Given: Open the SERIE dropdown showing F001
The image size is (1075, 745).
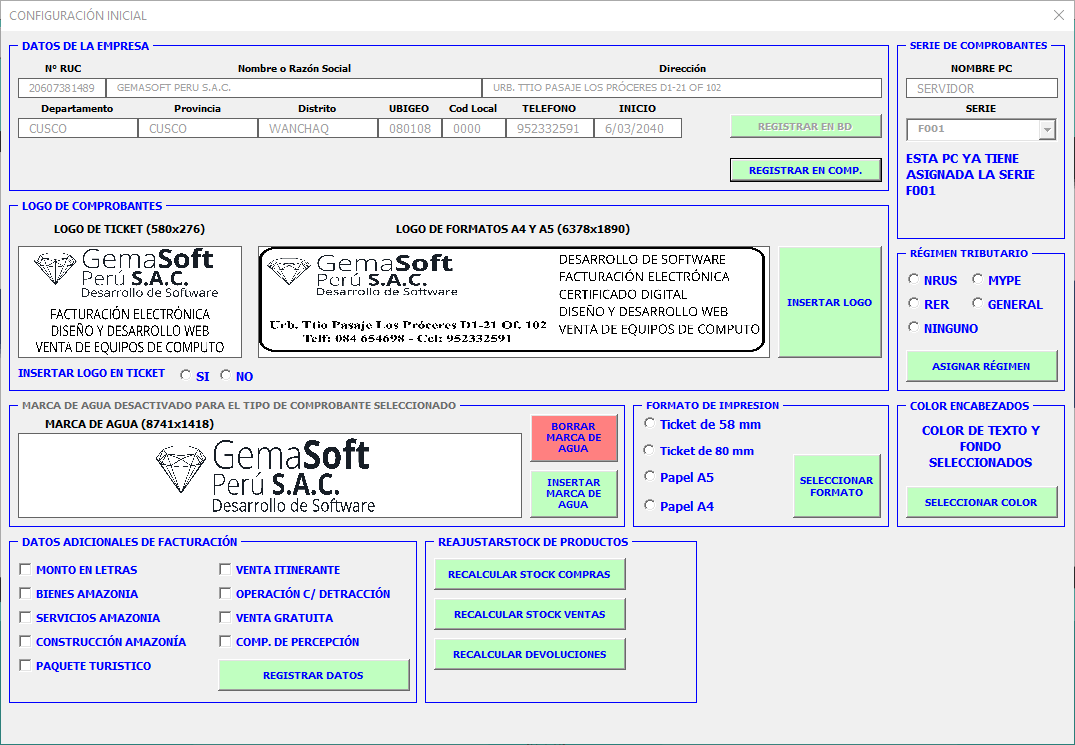Looking at the screenshot, I should tap(1047, 130).
